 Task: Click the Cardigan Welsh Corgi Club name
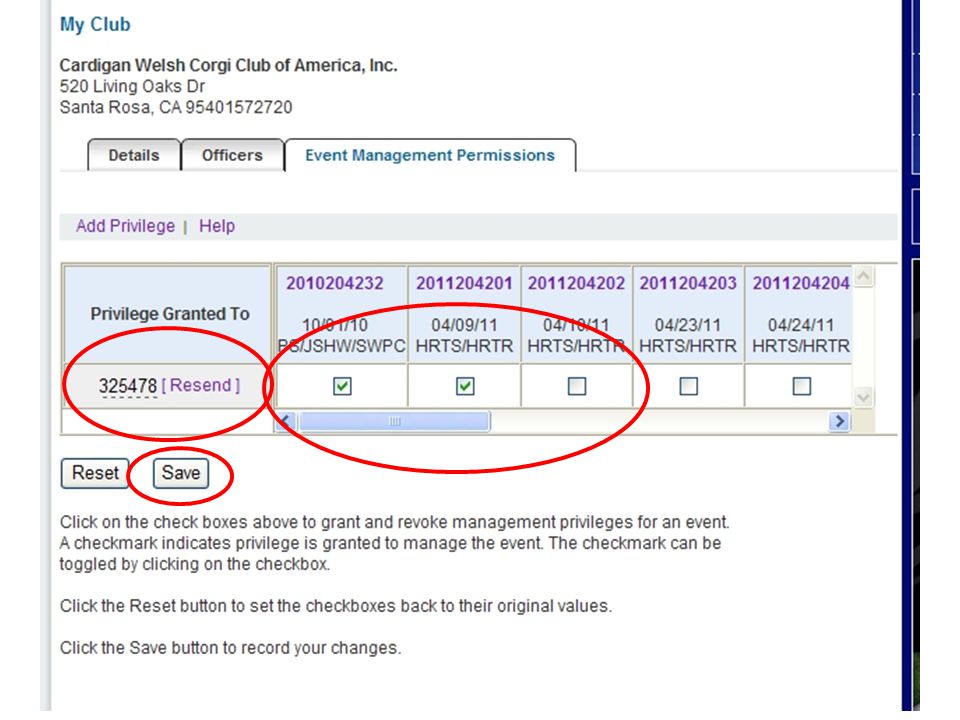[x=228, y=66]
